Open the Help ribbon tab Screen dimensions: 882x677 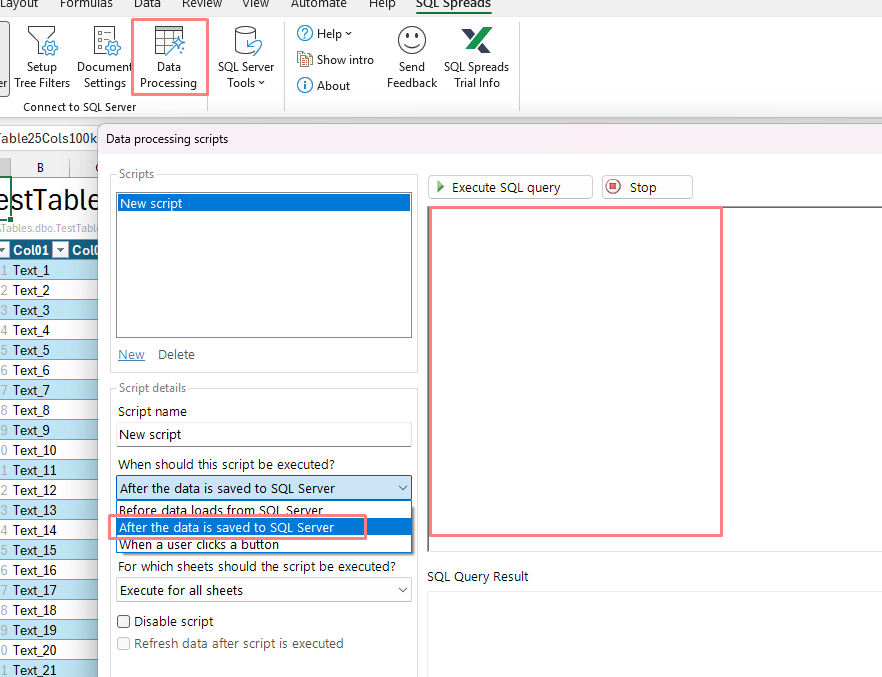[382, 4]
